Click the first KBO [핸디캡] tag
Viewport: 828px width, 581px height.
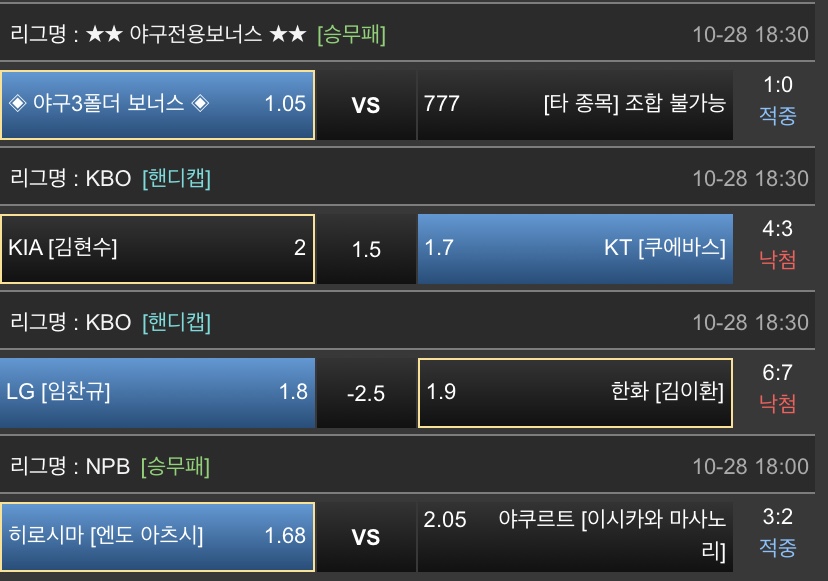(x=177, y=179)
